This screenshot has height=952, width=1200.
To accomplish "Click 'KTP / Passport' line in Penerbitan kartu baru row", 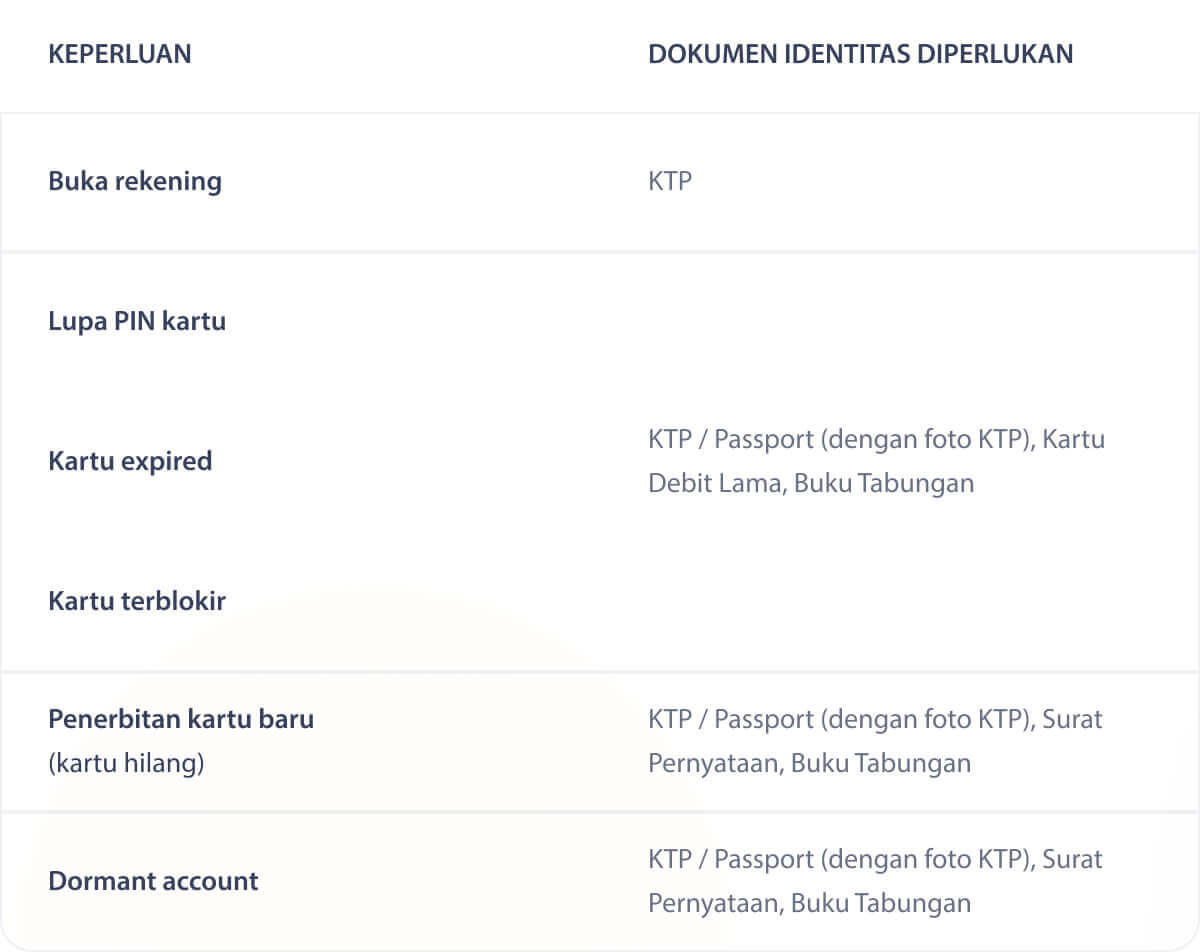I will 875,719.
